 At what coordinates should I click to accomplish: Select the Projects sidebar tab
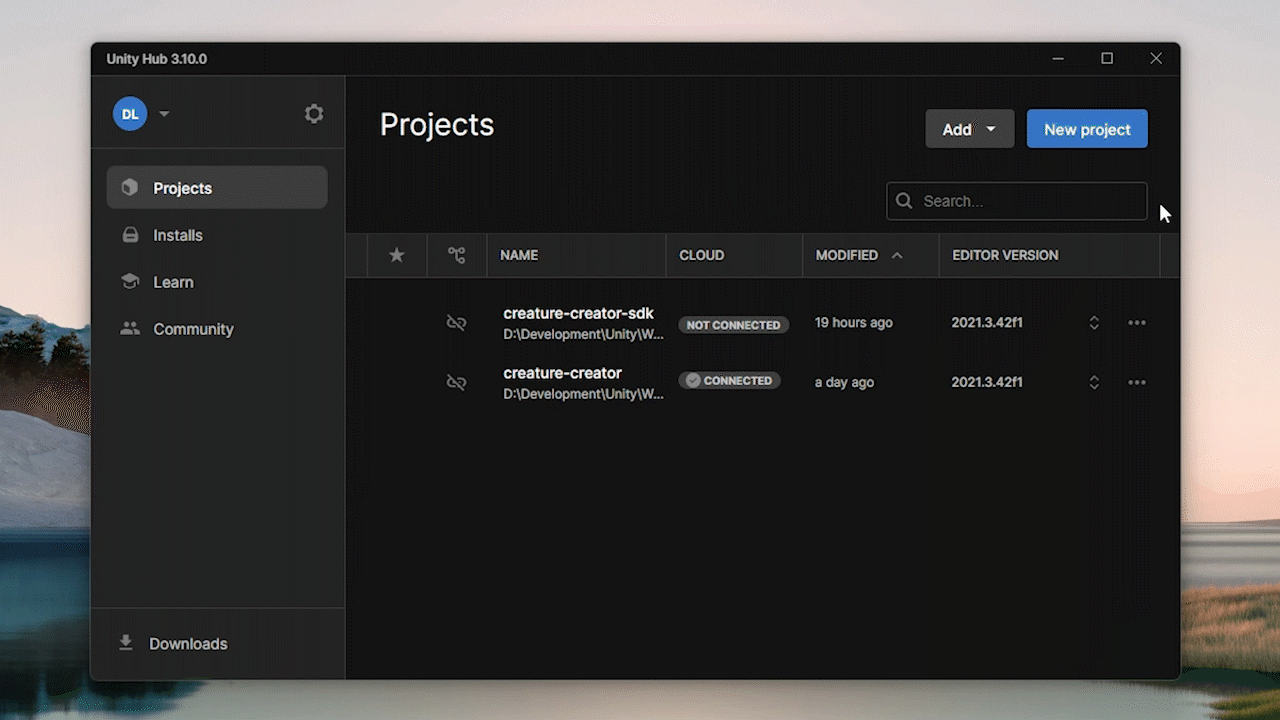[217, 188]
